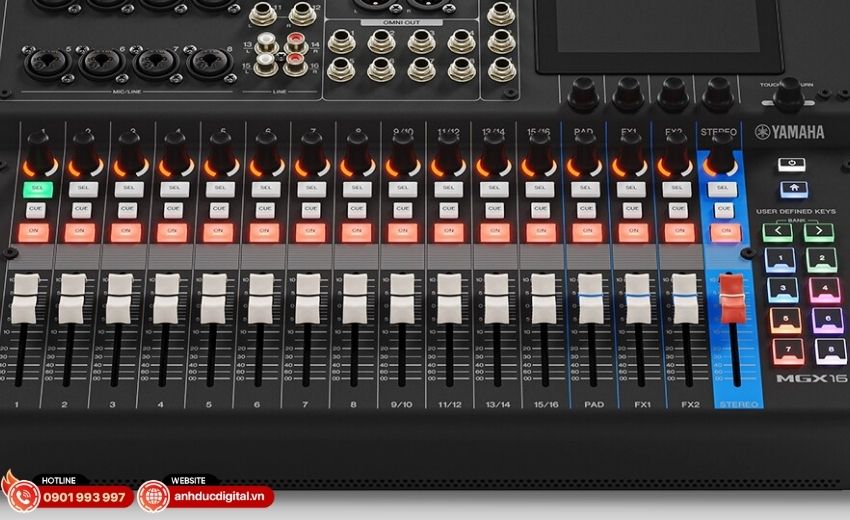Click the channel 11/12 fader cap
This screenshot has width=850, height=520.
coord(449,299)
